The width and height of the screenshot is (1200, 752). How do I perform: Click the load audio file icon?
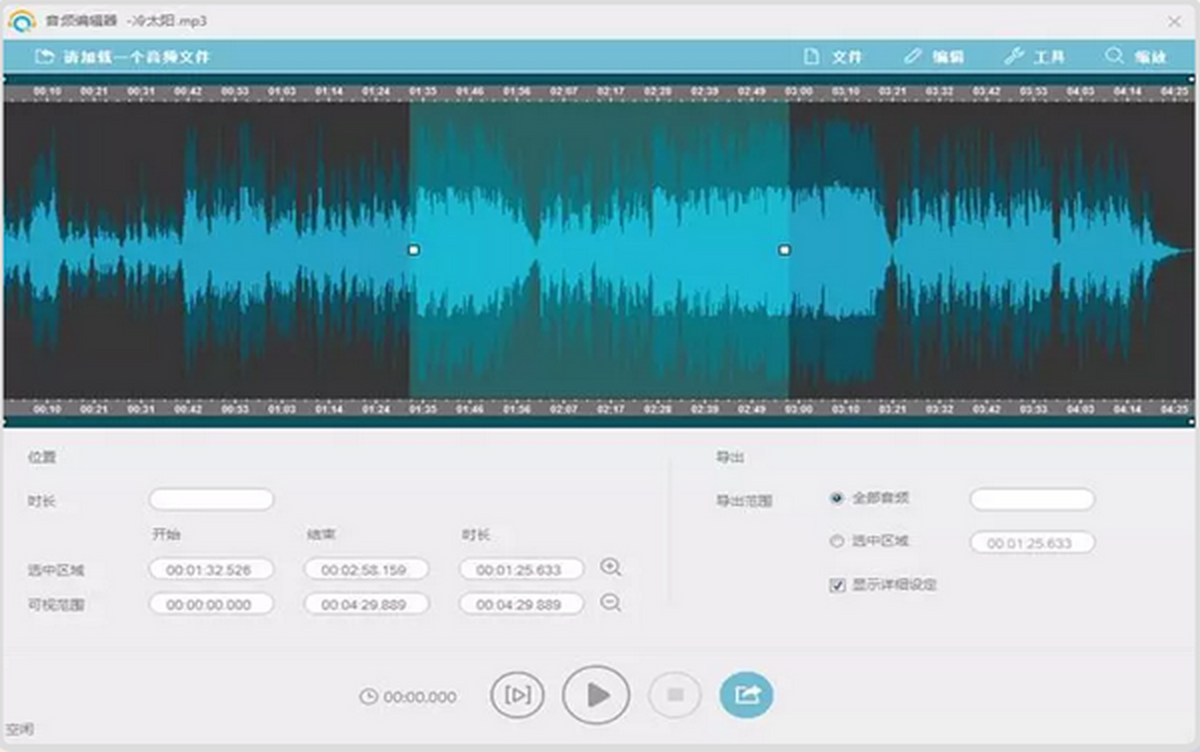pos(44,57)
